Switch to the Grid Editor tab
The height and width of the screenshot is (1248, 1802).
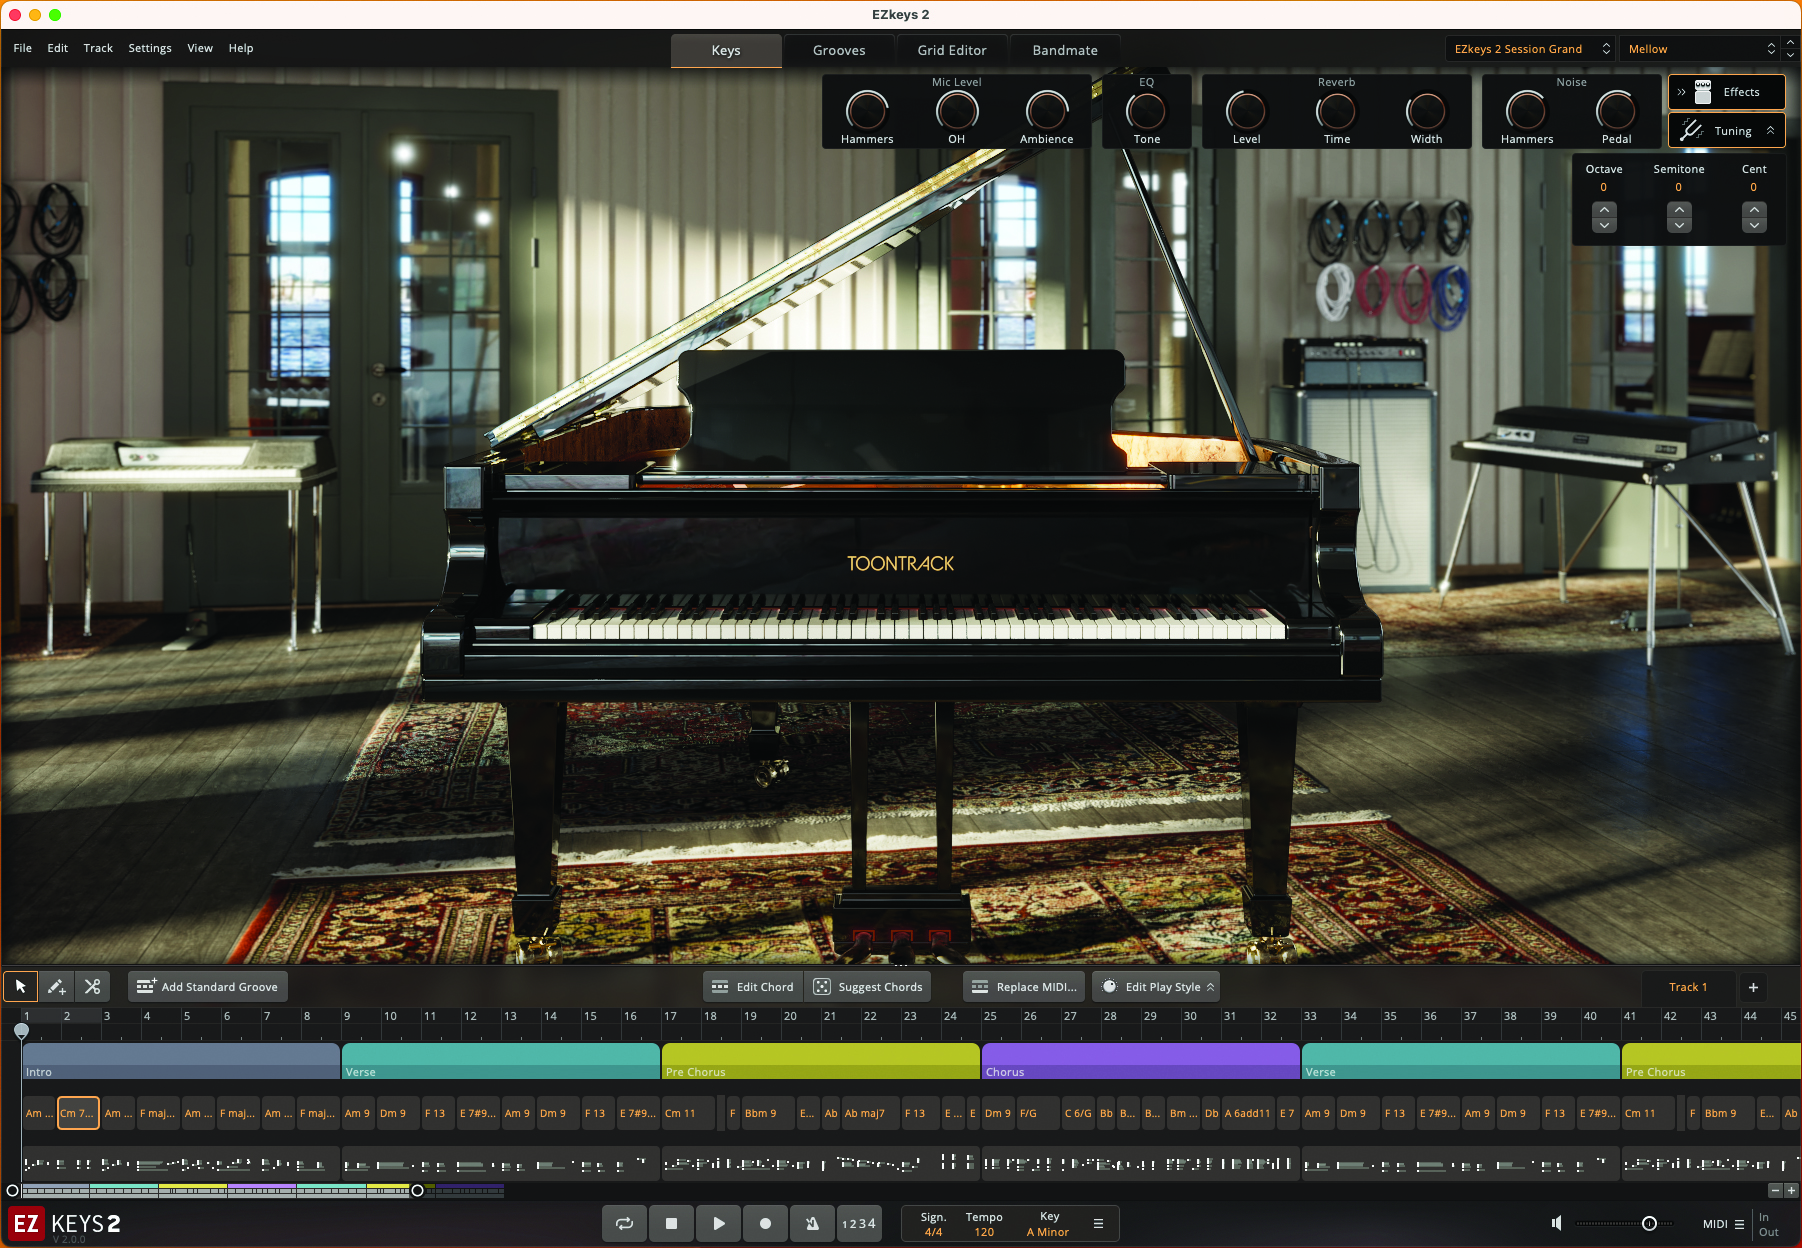952,50
